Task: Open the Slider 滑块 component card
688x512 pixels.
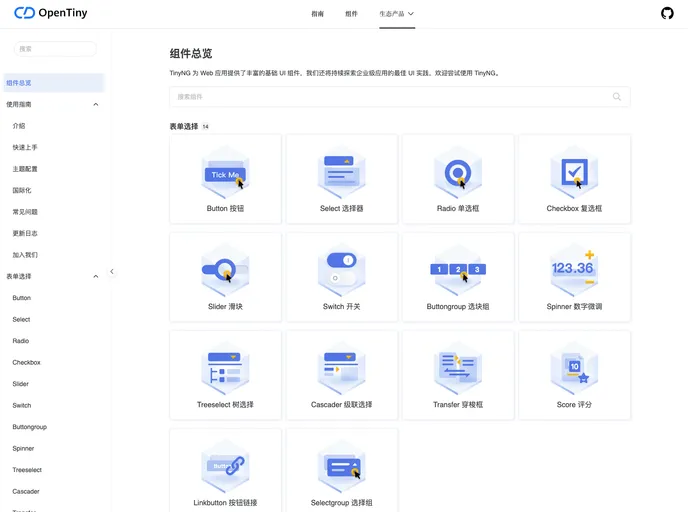Action: 227,277
